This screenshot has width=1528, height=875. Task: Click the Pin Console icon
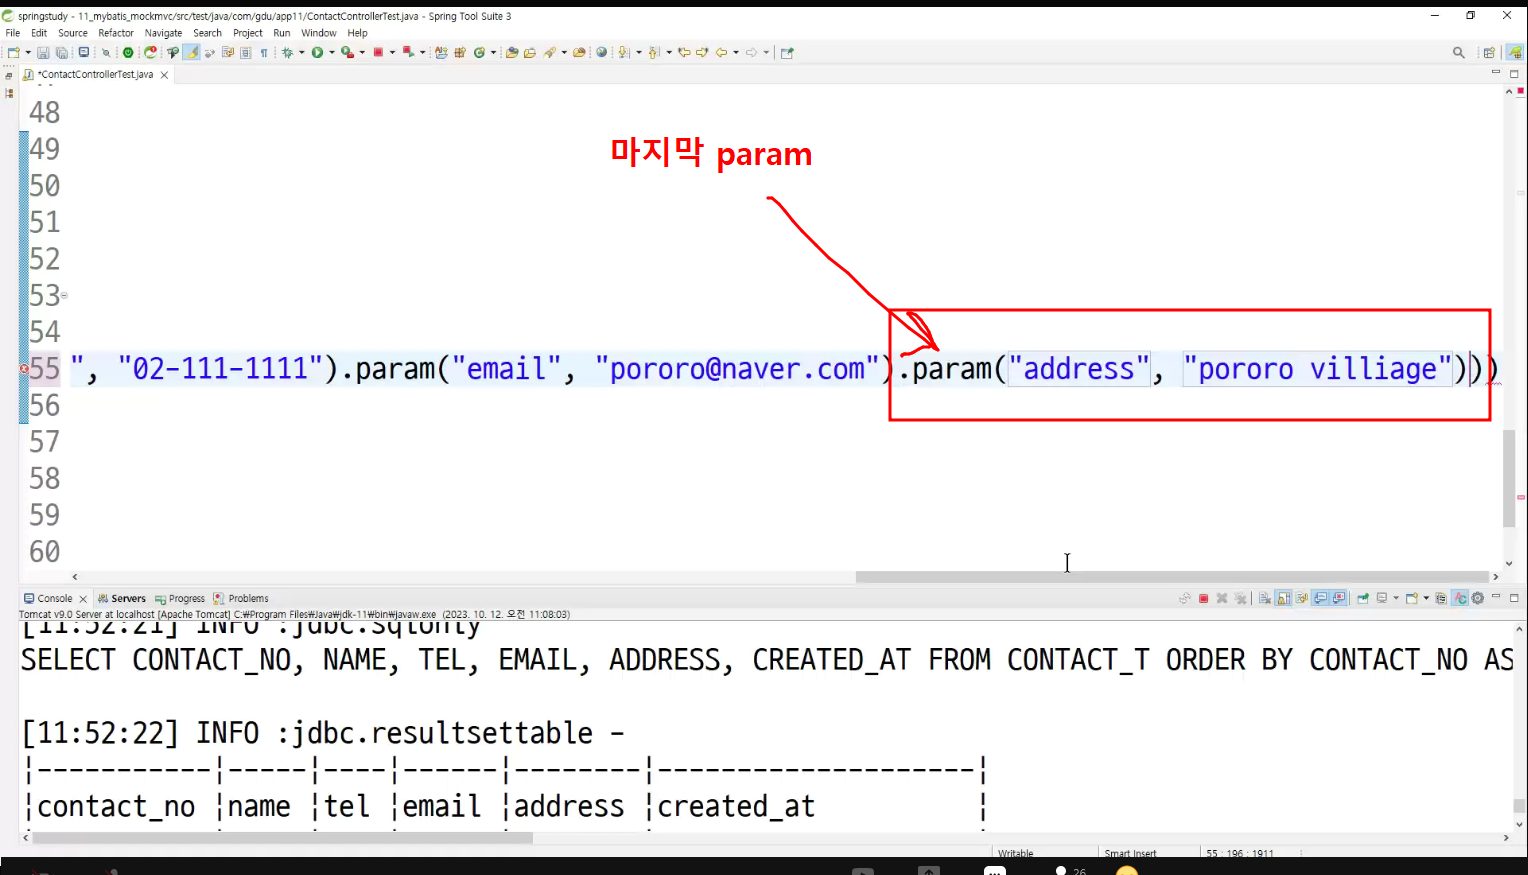pyautogui.click(x=1363, y=598)
